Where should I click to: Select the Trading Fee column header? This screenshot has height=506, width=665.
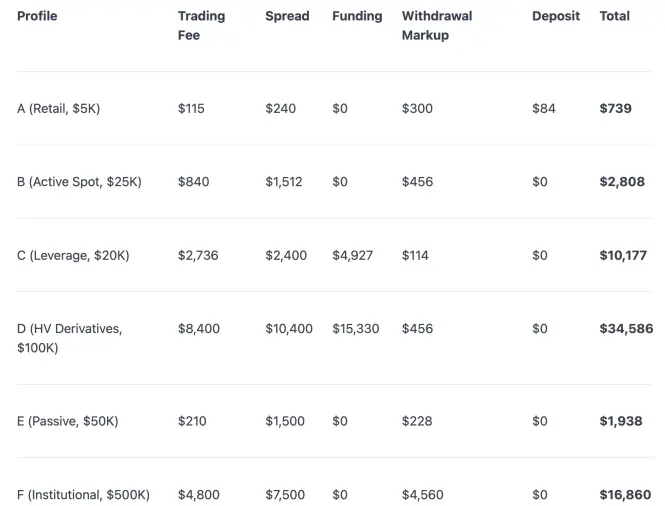[x=201, y=25]
